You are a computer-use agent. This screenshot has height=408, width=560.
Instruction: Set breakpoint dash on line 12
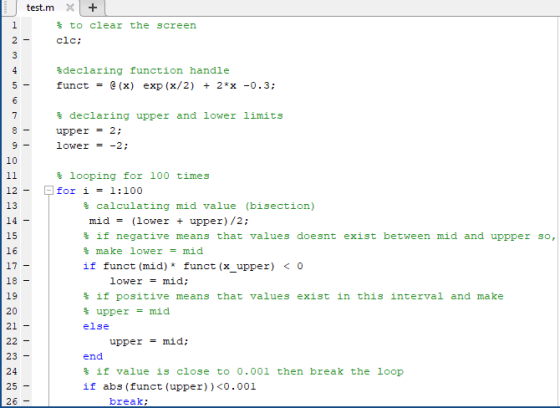click(x=26, y=190)
